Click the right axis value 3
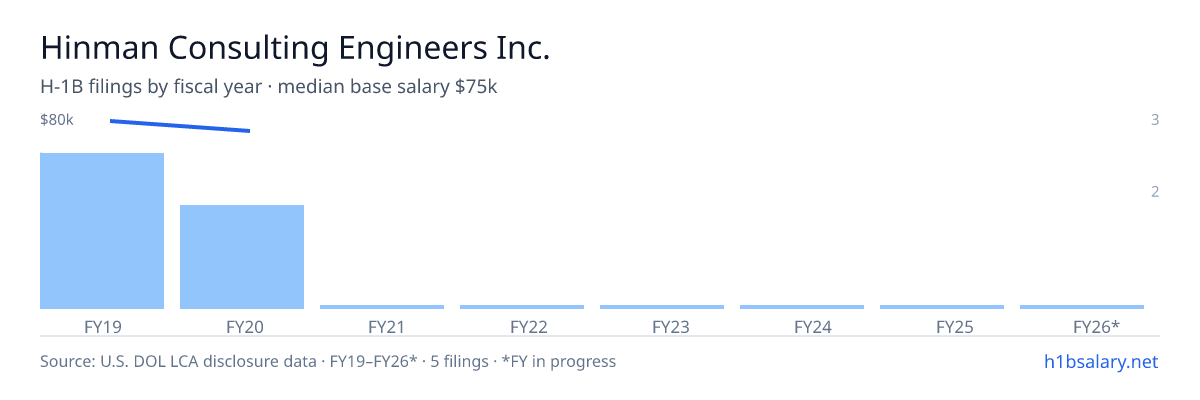The image size is (1200, 400). tap(1155, 120)
